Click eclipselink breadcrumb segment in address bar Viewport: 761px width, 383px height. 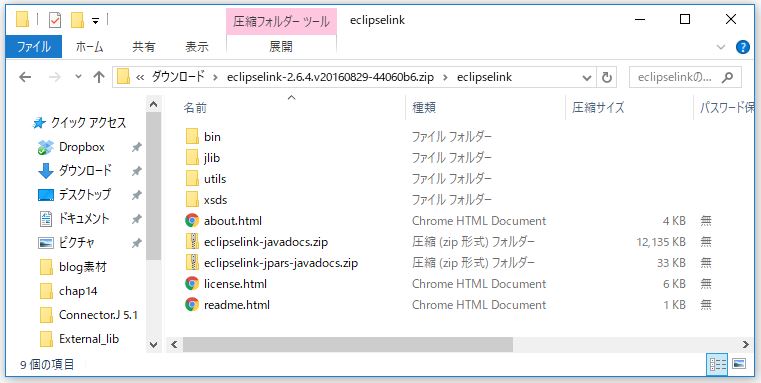pos(484,77)
